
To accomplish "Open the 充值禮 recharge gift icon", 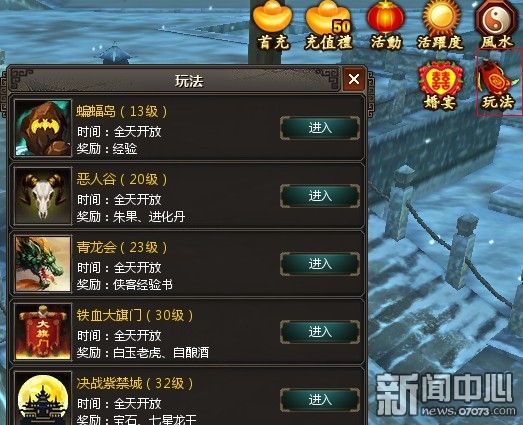I will [x=329, y=25].
